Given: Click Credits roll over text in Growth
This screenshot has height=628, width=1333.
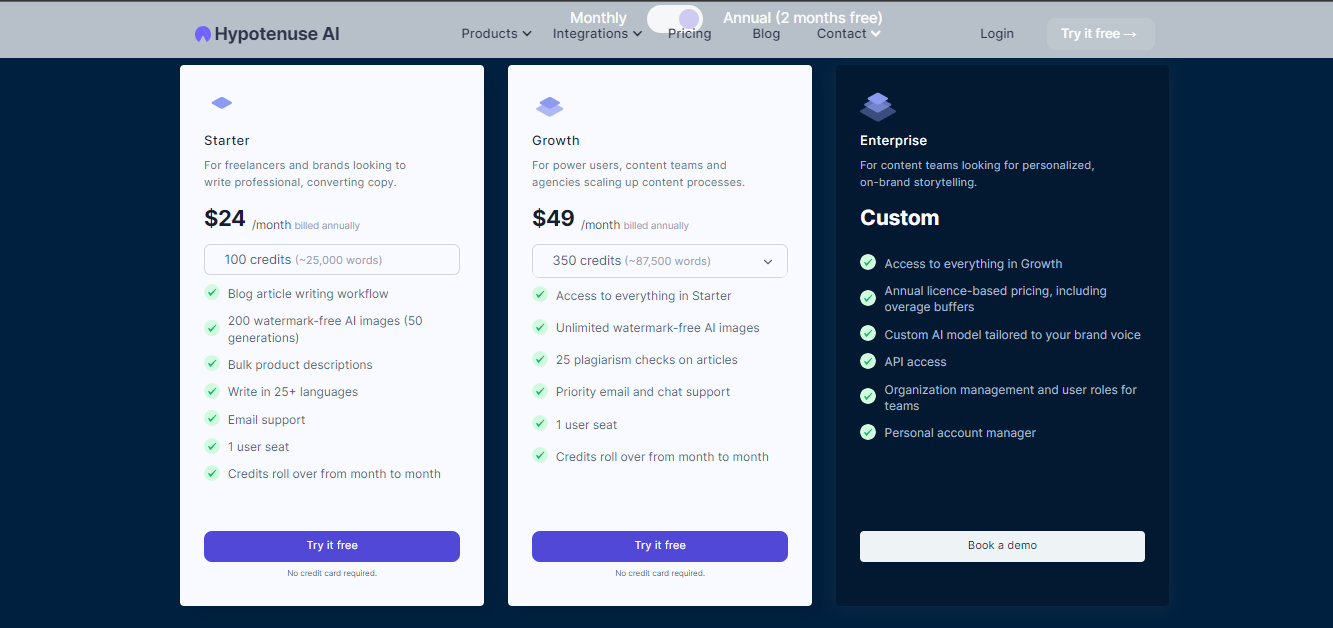Looking at the screenshot, I should point(662,457).
